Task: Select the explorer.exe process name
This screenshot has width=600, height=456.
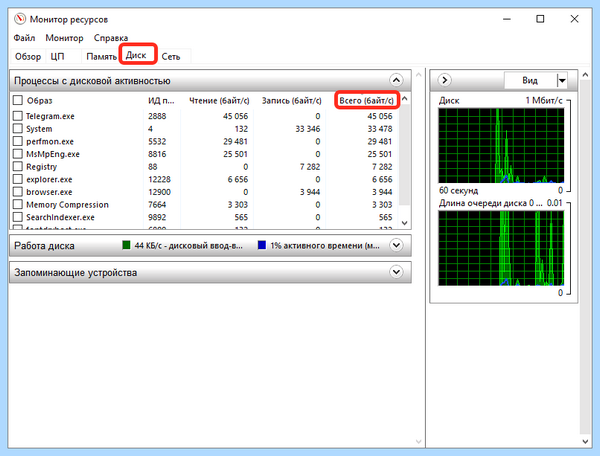Action: click(x=49, y=179)
